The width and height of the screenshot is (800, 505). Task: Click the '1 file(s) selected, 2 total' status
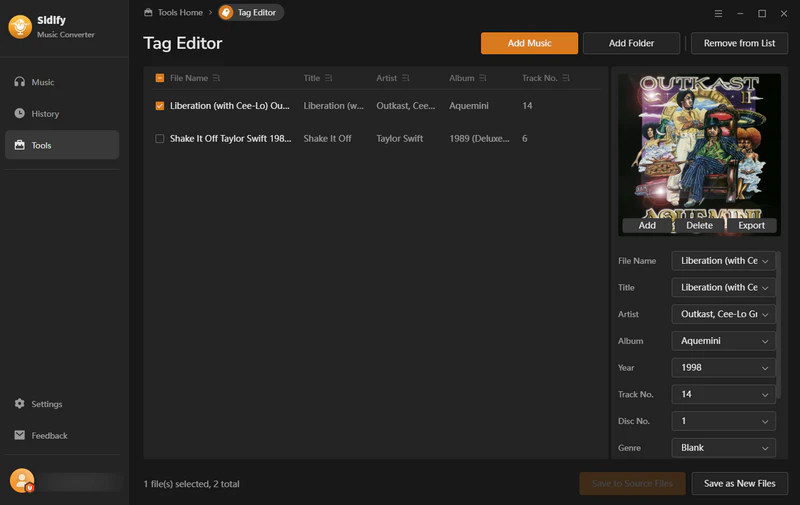(x=191, y=484)
